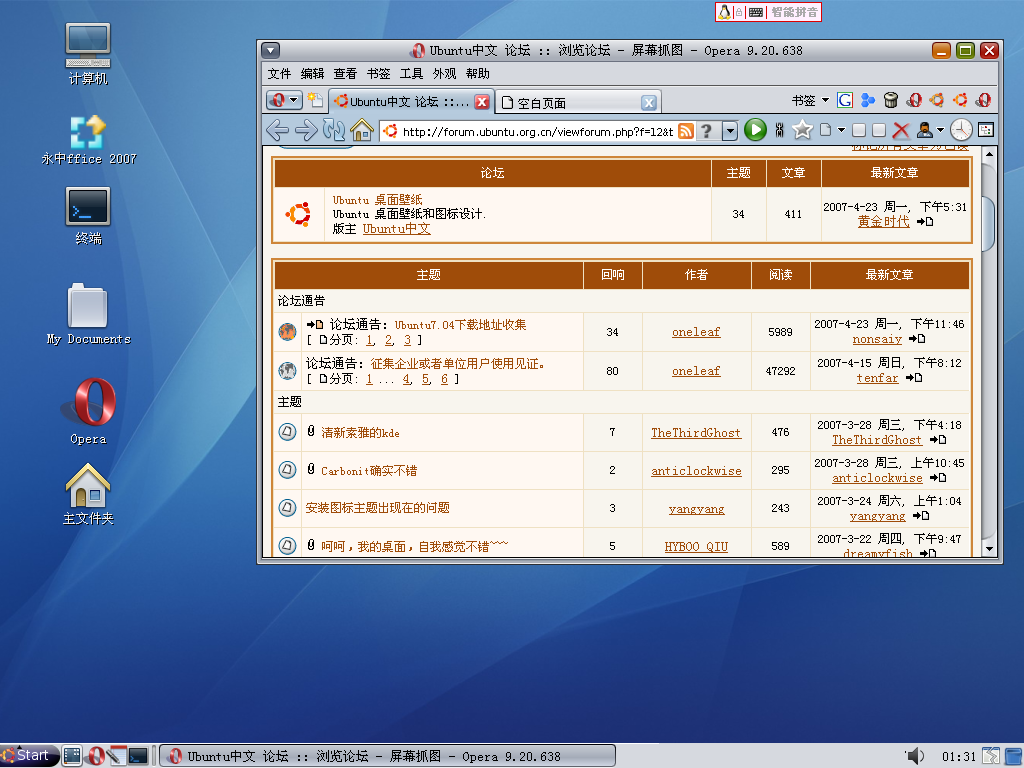Open the 书签 menu in menu bar
This screenshot has width=1024, height=768.
pyautogui.click(x=378, y=74)
